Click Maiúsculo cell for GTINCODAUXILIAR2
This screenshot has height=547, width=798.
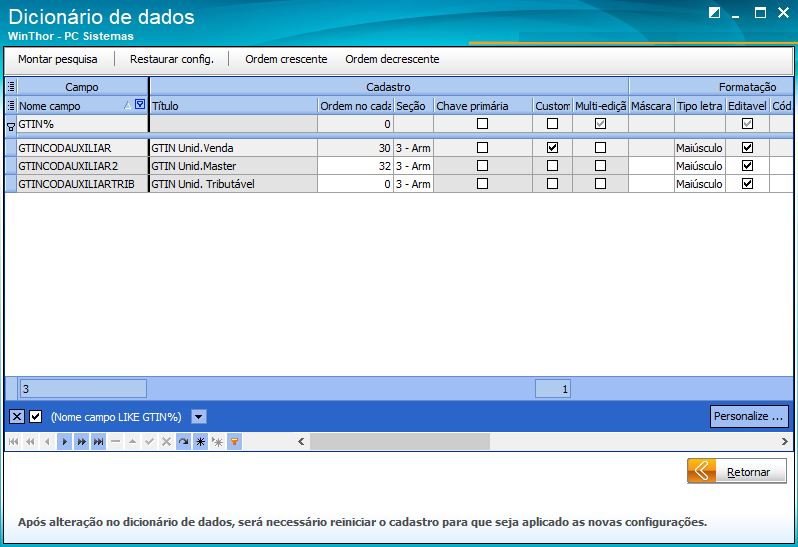(x=700, y=166)
